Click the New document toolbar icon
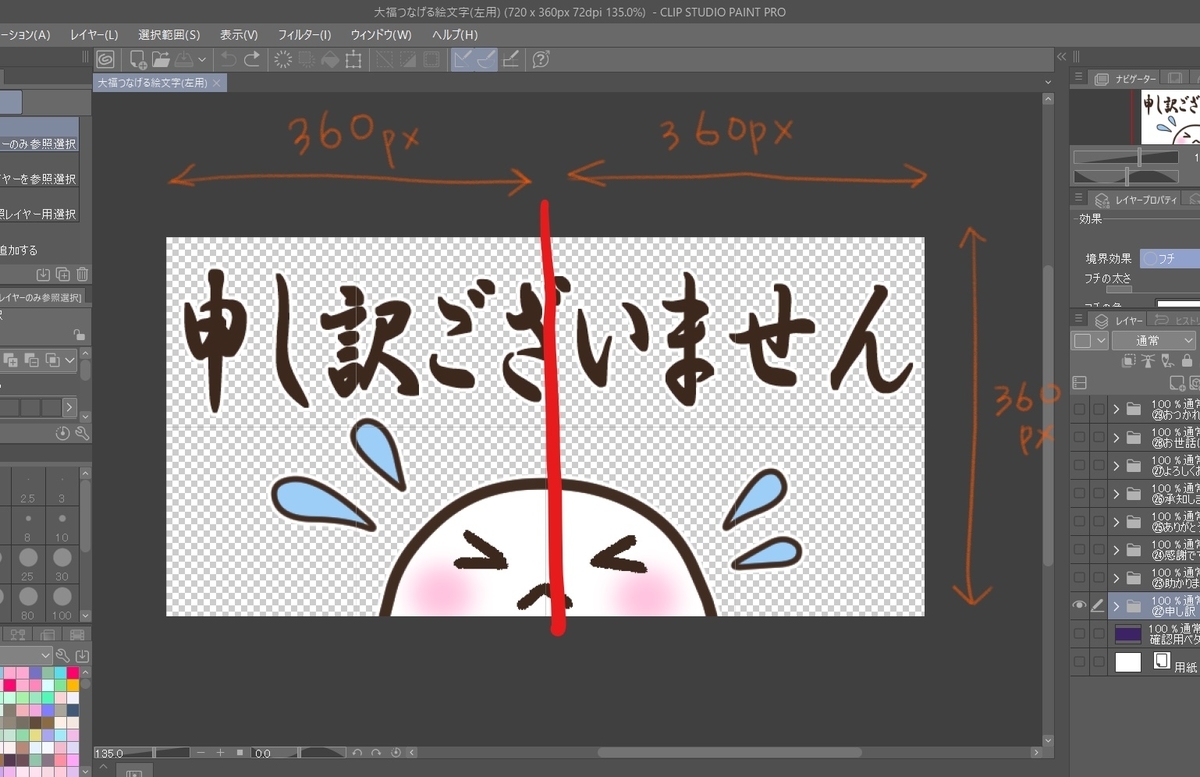 [x=138, y=59]
